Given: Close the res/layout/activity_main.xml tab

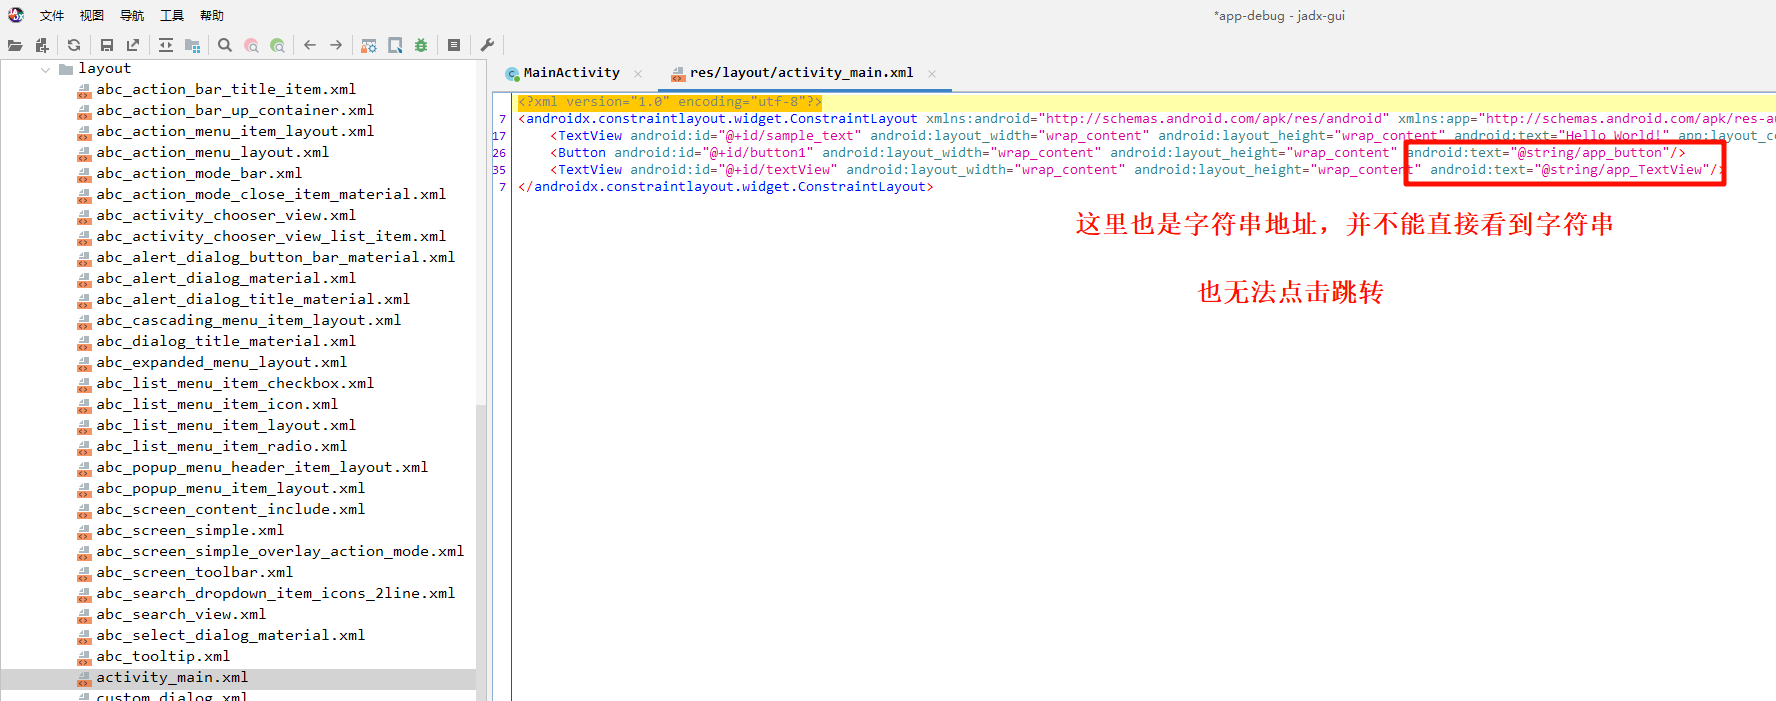Looking at the screenshot, I should 932,73.
